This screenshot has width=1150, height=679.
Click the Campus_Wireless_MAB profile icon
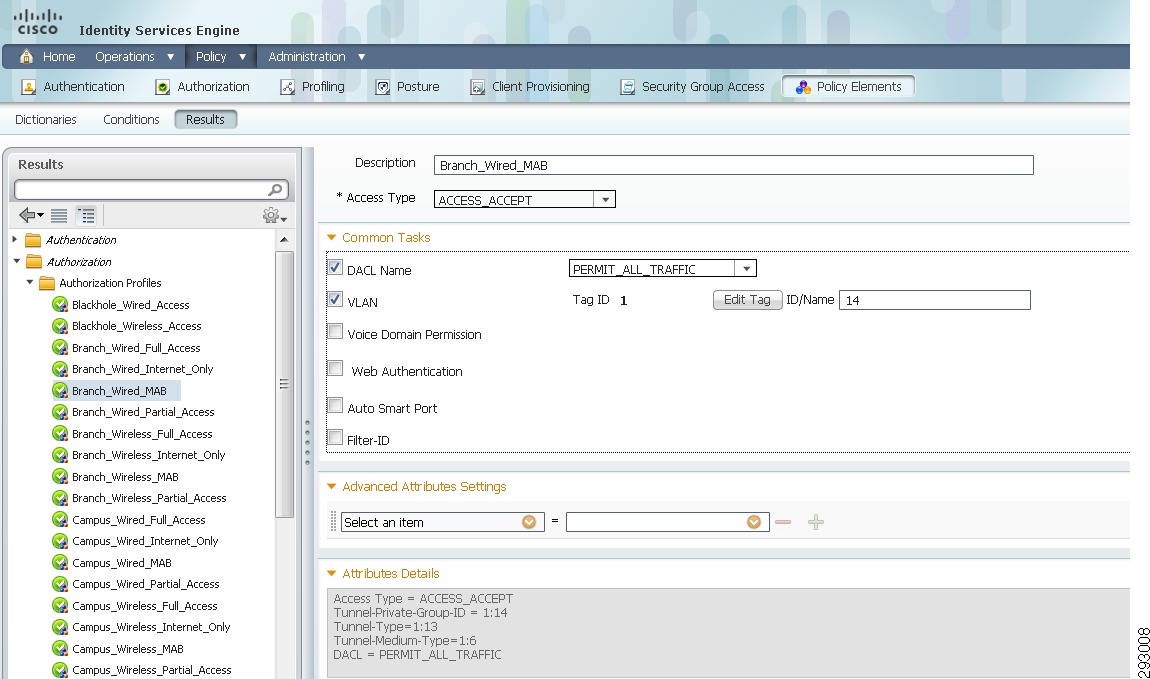point(60,649)
